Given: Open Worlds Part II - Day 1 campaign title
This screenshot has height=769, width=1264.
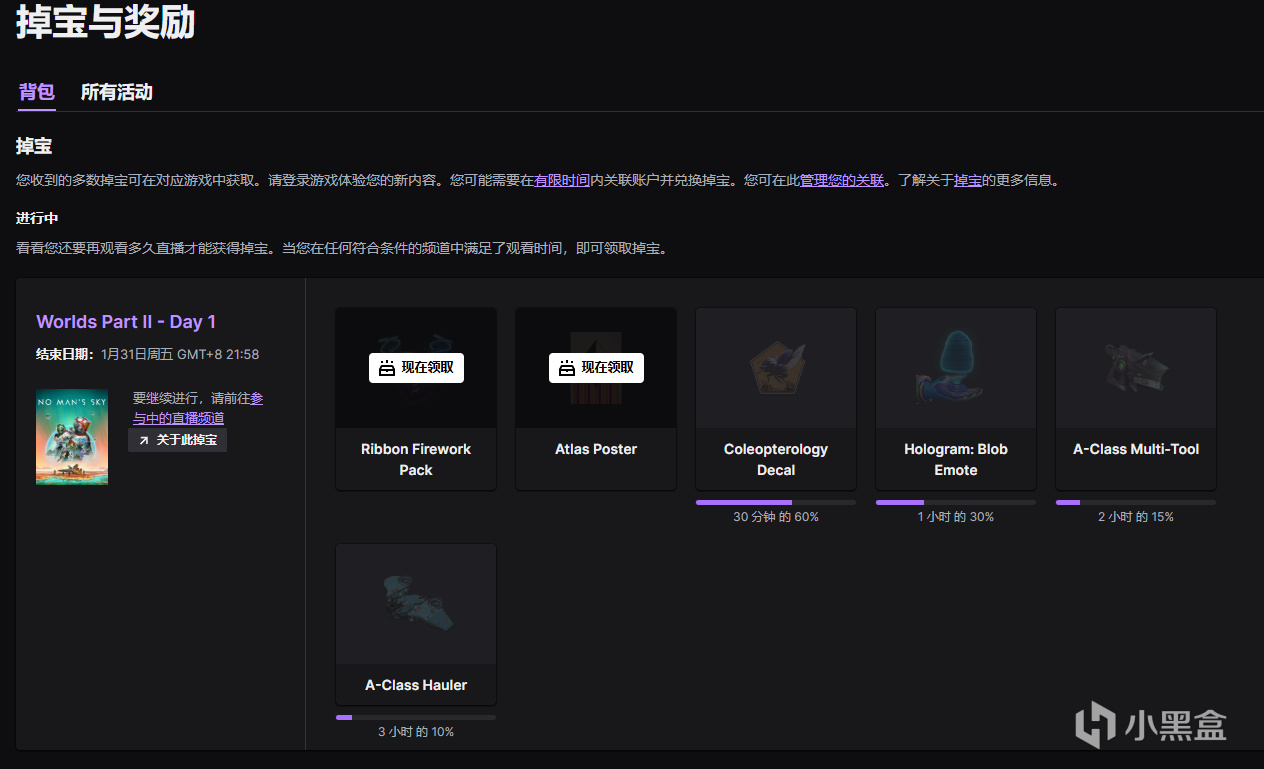Looking at the screenshot, I should (x=126, y=322).
